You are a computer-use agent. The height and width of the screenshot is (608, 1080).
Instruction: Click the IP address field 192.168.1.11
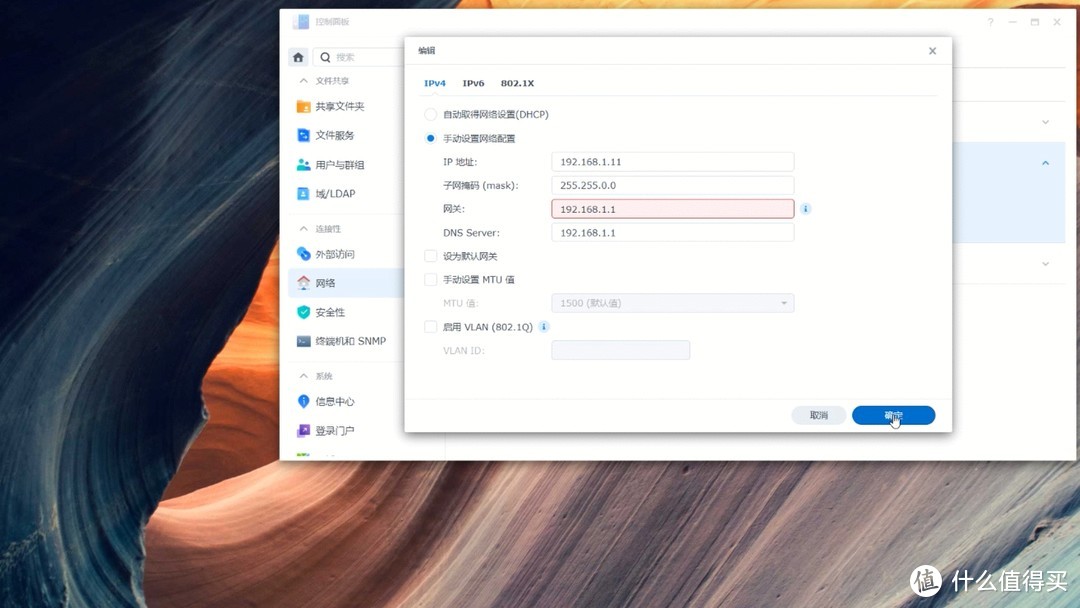(672, 162)
